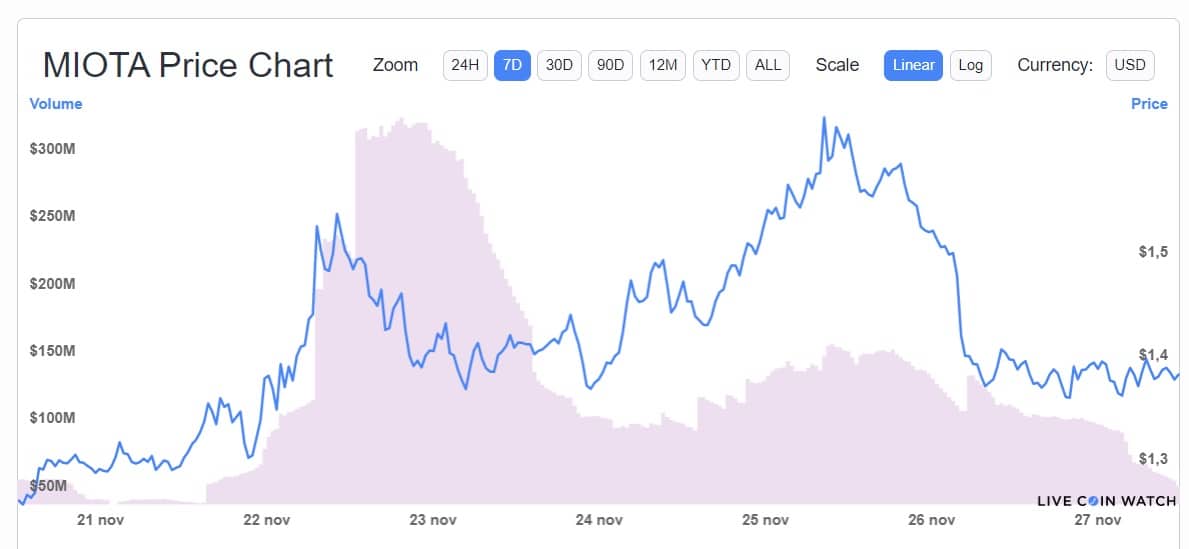Click the 23 nov date marker
Screen dimensions: 1189x549
434,520
